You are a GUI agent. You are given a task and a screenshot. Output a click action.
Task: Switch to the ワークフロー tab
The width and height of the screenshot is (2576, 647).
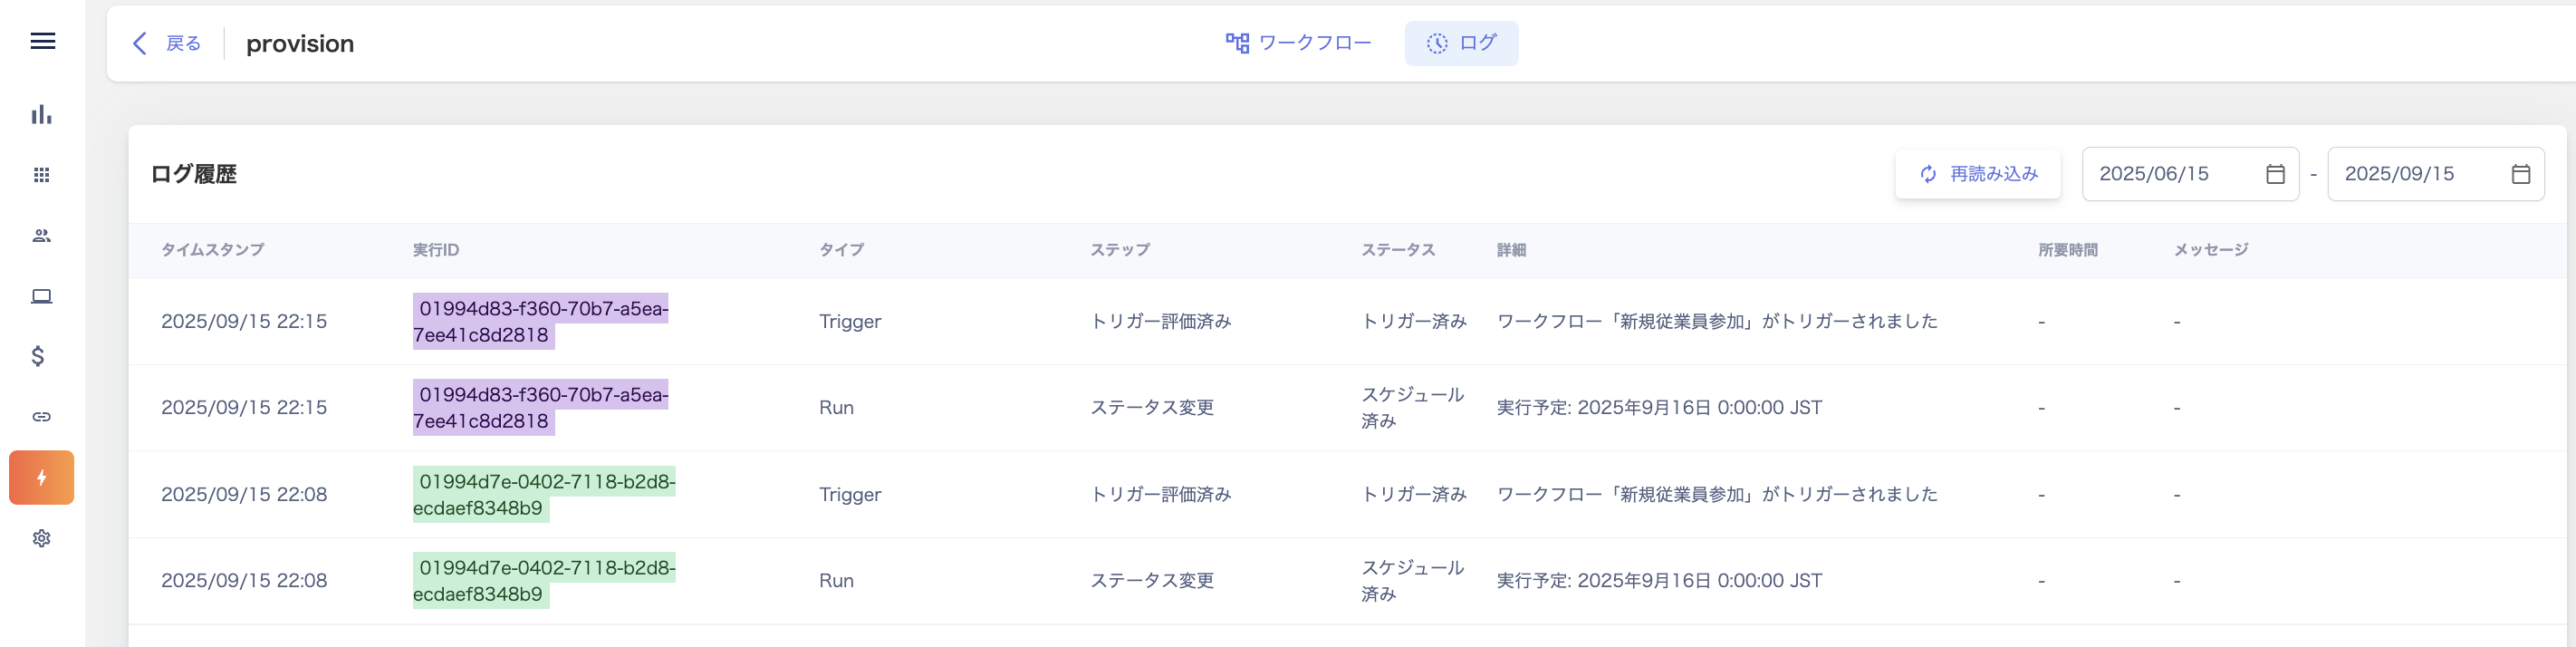[1298, 43]
